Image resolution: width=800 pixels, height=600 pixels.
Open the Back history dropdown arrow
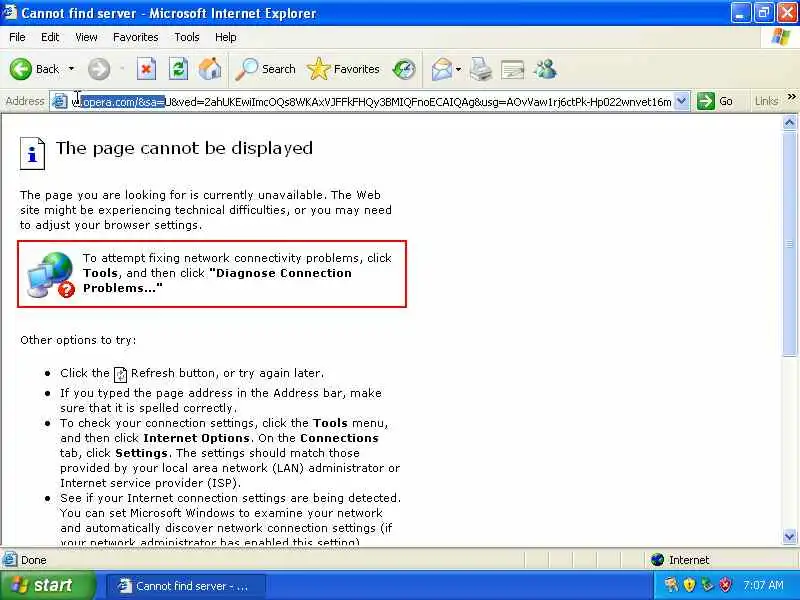pos(71,69)
